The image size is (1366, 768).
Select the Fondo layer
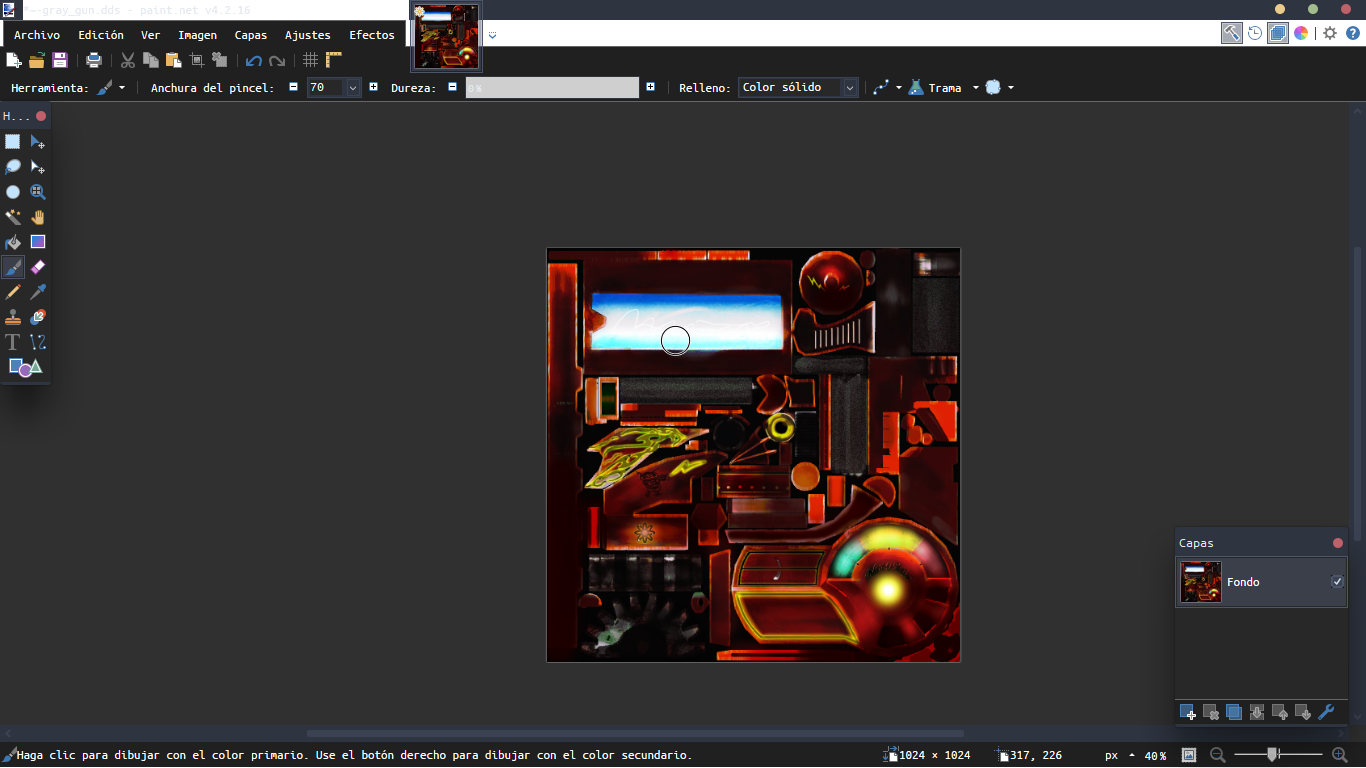point(1262,582)
